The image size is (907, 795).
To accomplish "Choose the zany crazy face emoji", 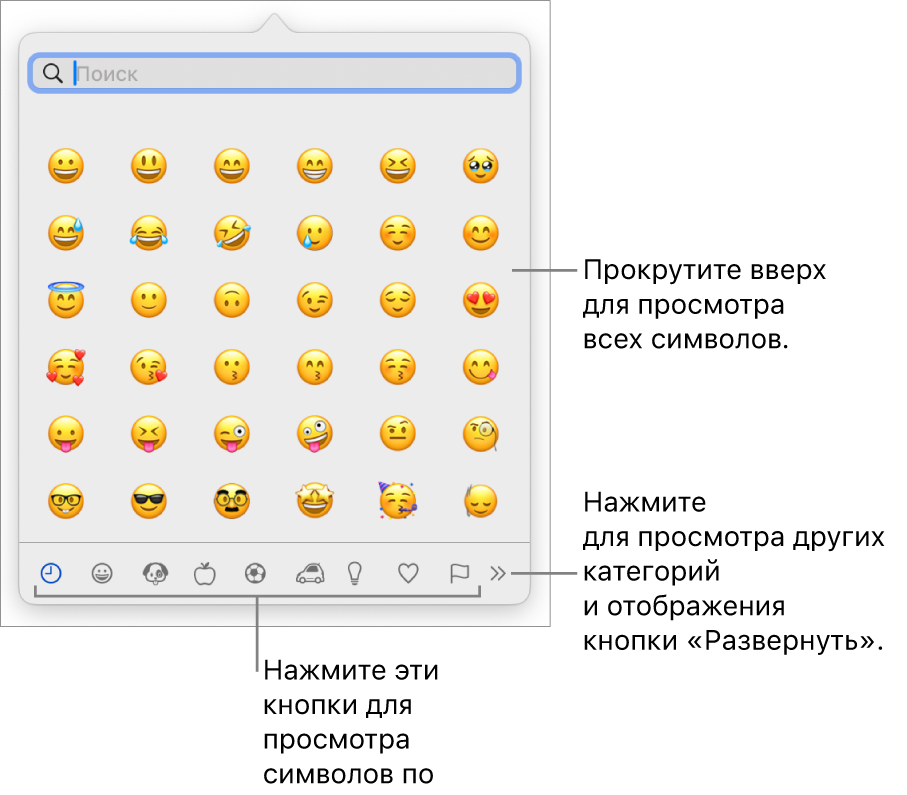I will pyautogui.click(x=315, y=434).
